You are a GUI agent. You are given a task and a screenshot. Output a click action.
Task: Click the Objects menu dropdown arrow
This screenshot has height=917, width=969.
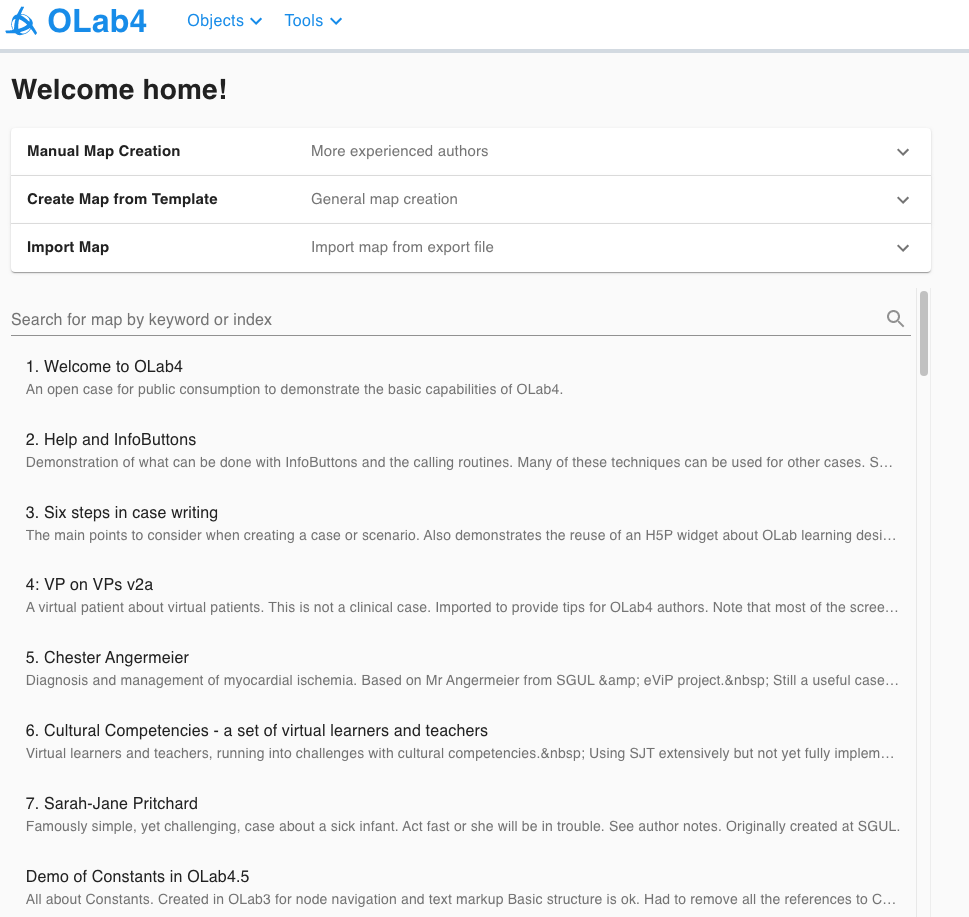click(256, 21)
